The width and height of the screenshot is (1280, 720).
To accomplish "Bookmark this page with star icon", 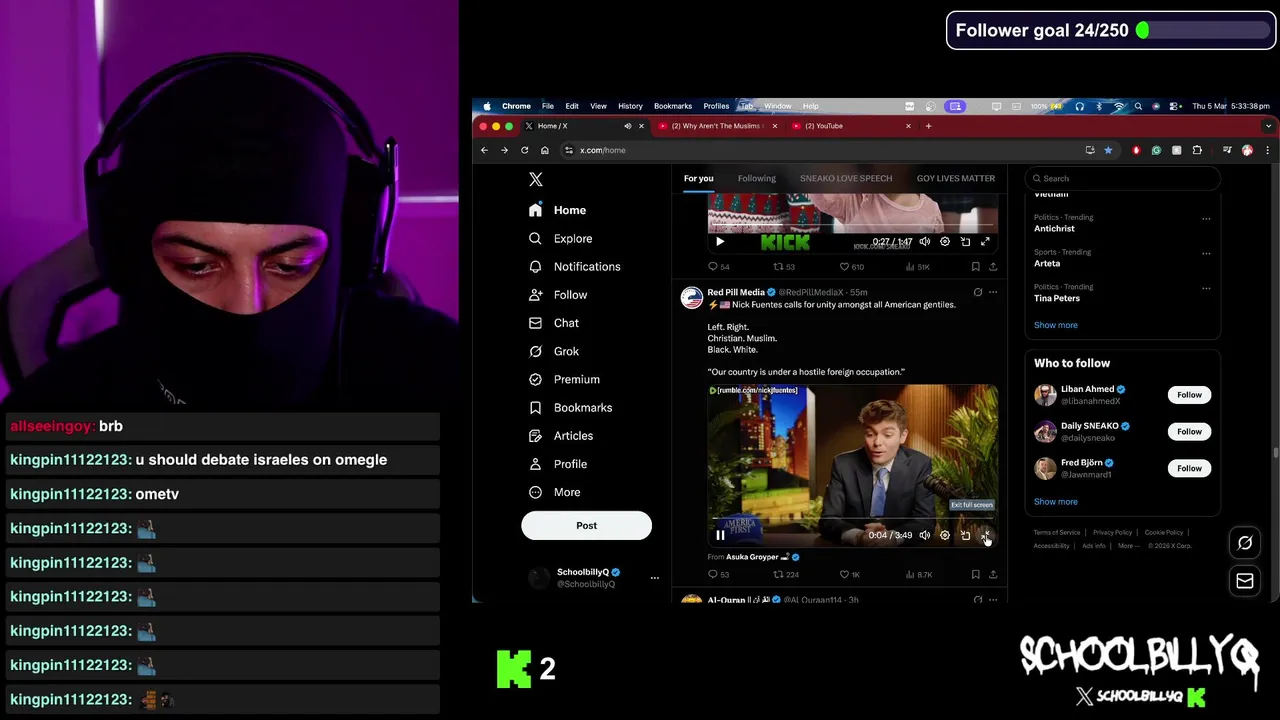I will [1108, 150].
